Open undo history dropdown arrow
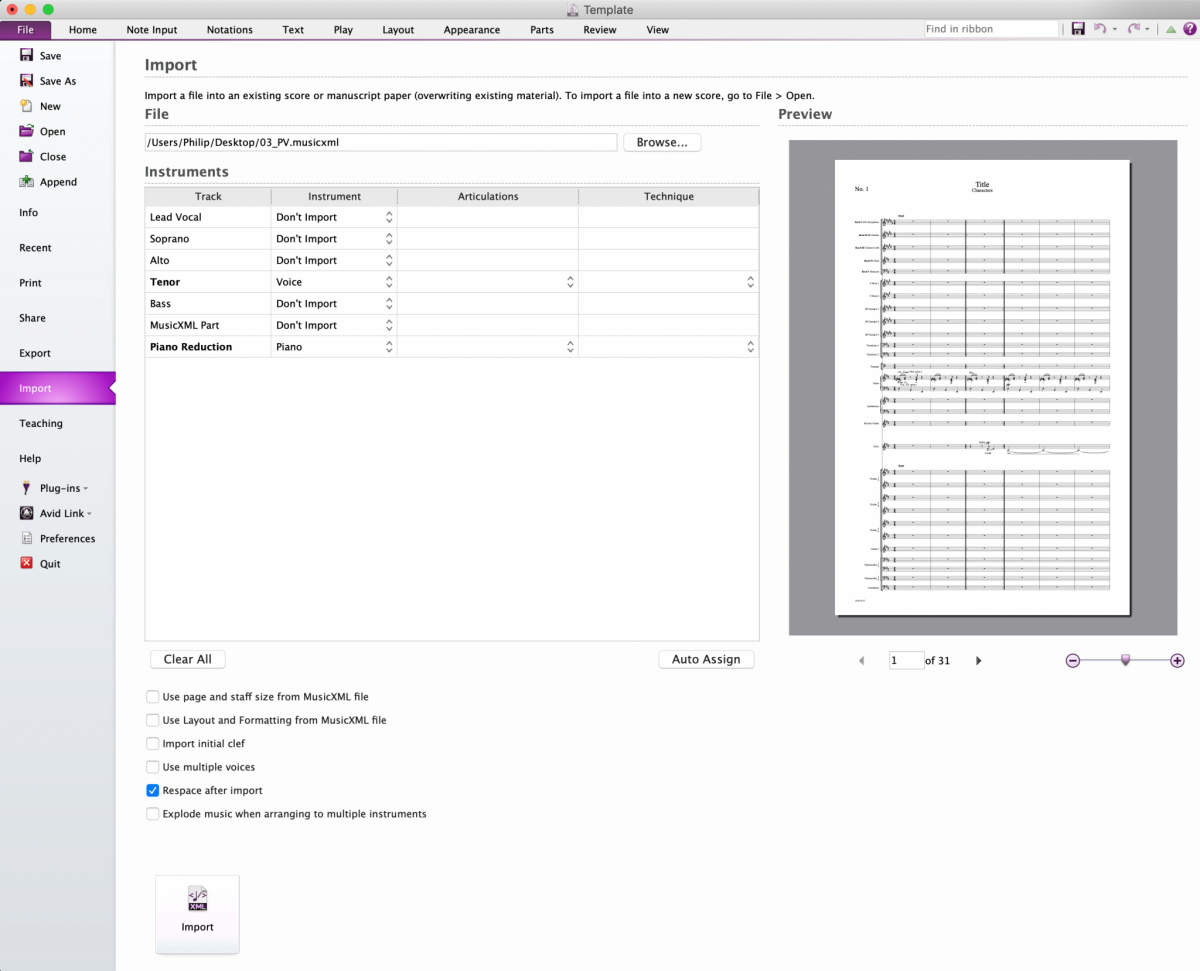Screen dimensions: 1200x971 coord(1114,30)
